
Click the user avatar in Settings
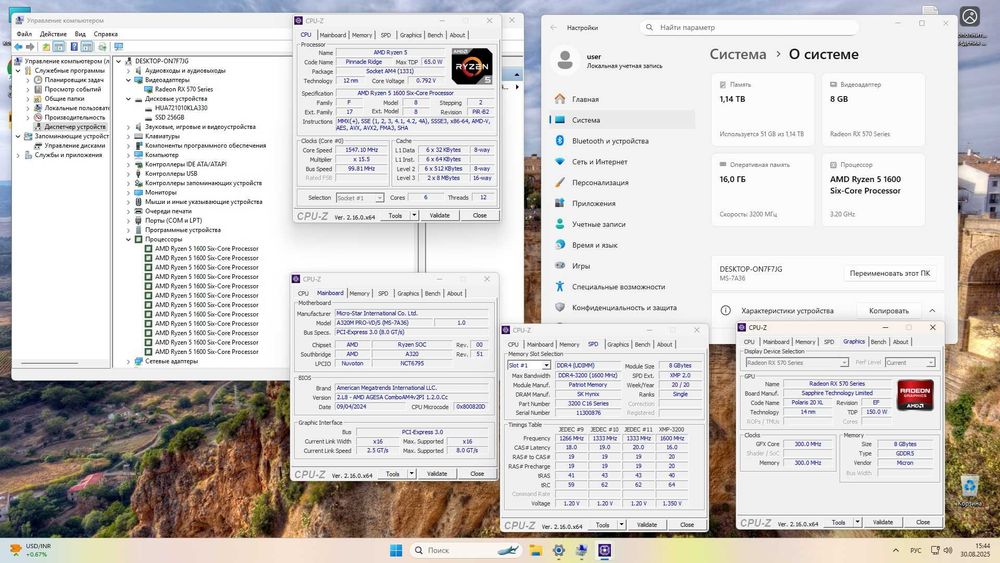[565, 60]
